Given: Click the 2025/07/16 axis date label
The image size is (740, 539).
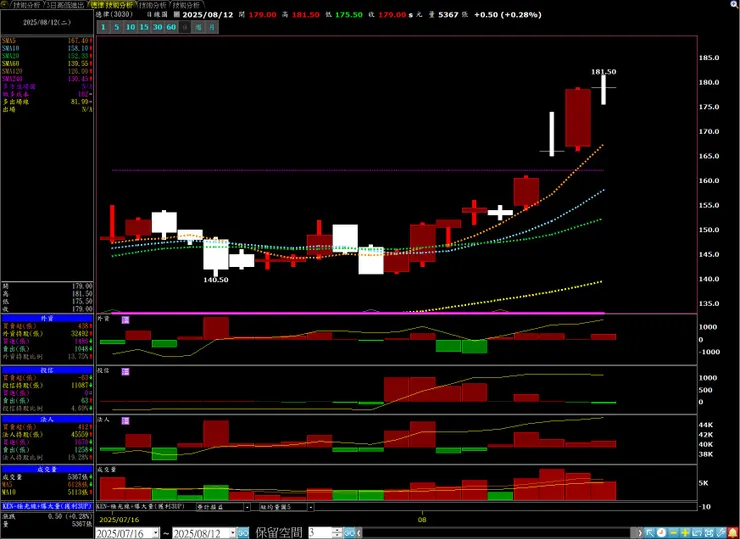Looking at the screenshot, I should click(x=118, y=519).
